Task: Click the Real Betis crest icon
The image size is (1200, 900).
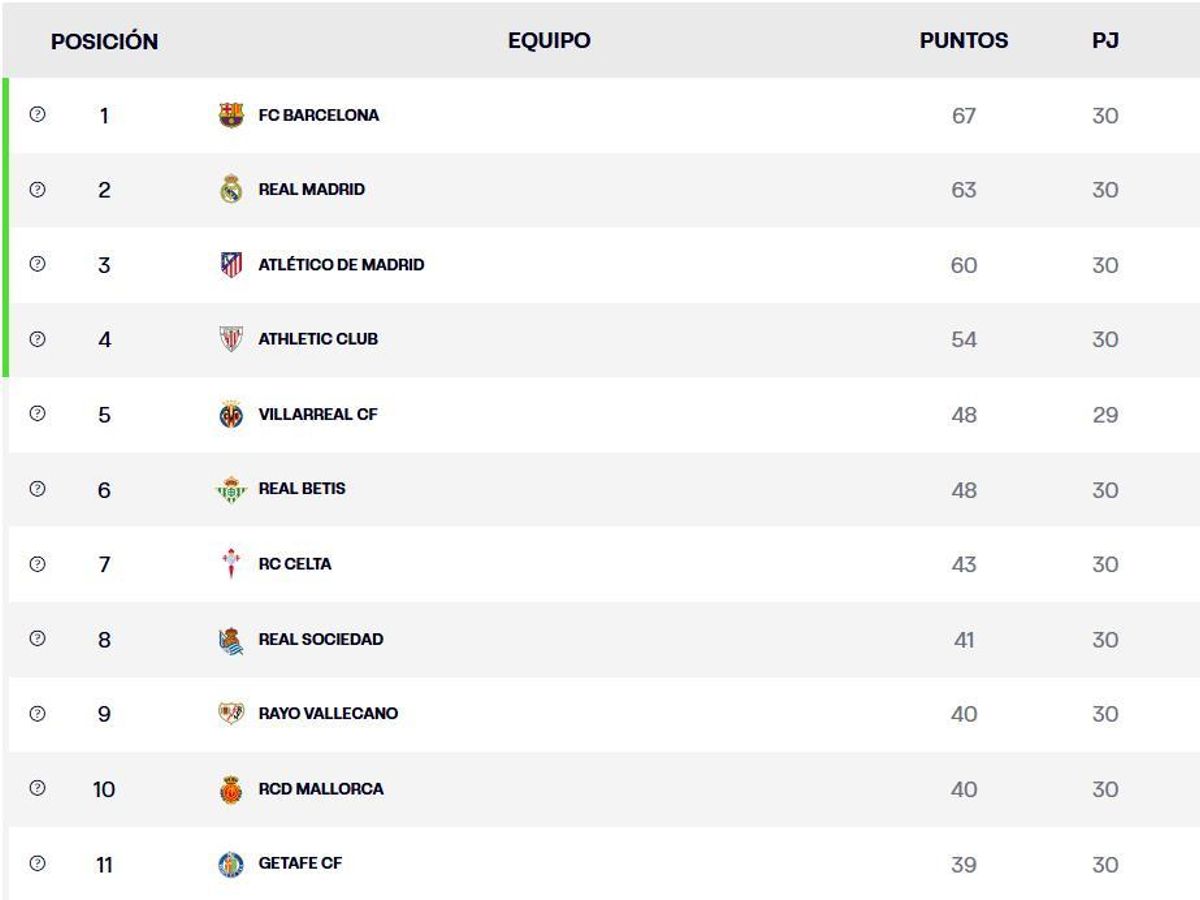Action: (231, 489)
